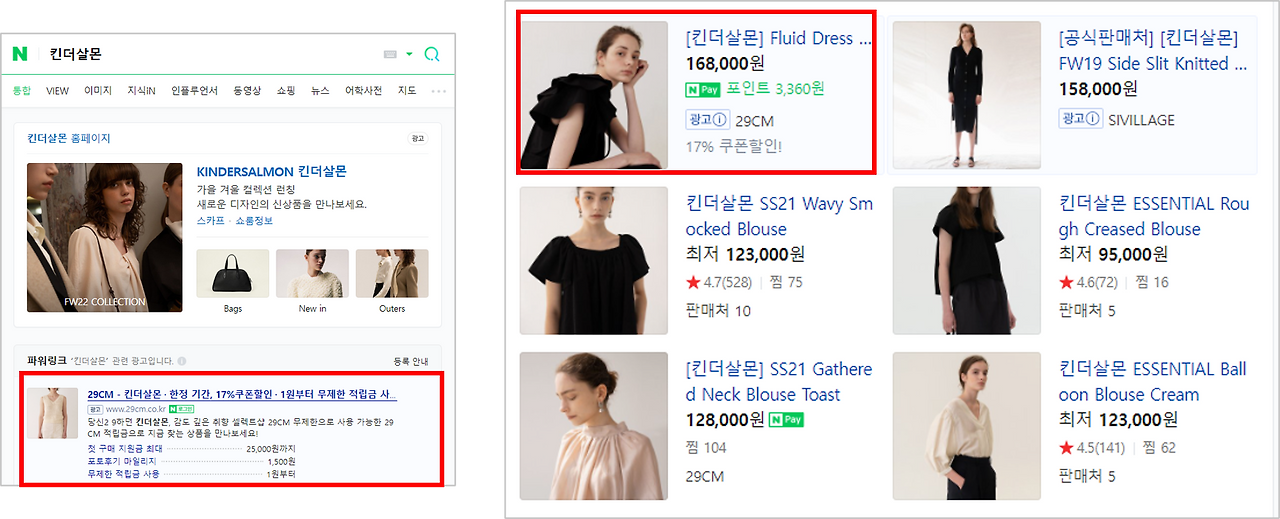
Task: Click 찜 104 on Gathered Neck Blouse
Action: 708,447
